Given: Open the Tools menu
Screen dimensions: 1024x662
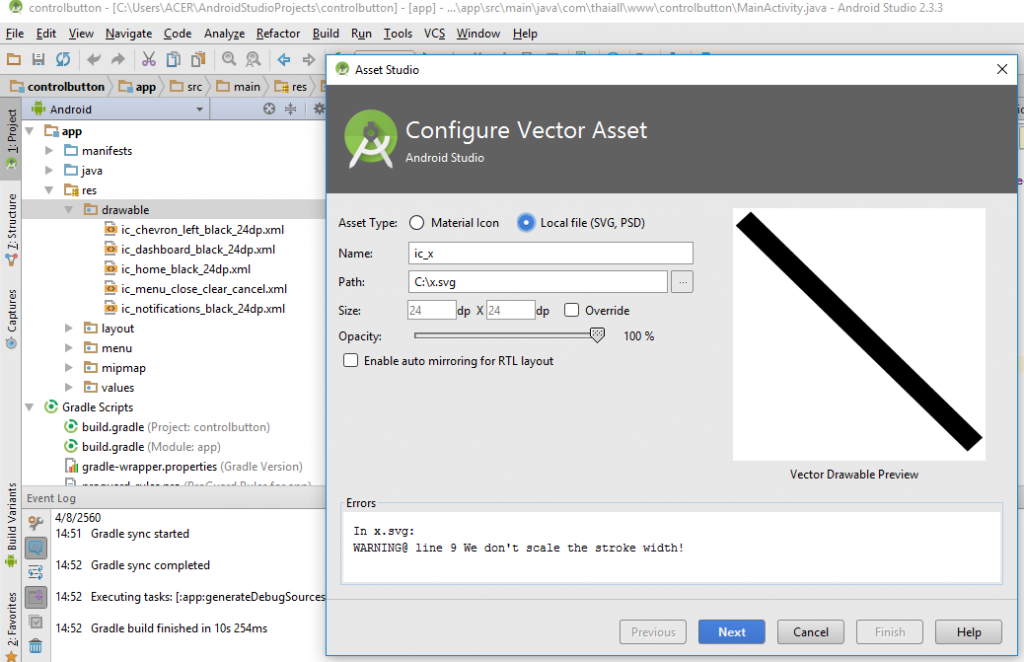Looking at the screenshot, I should coord(398,33).
